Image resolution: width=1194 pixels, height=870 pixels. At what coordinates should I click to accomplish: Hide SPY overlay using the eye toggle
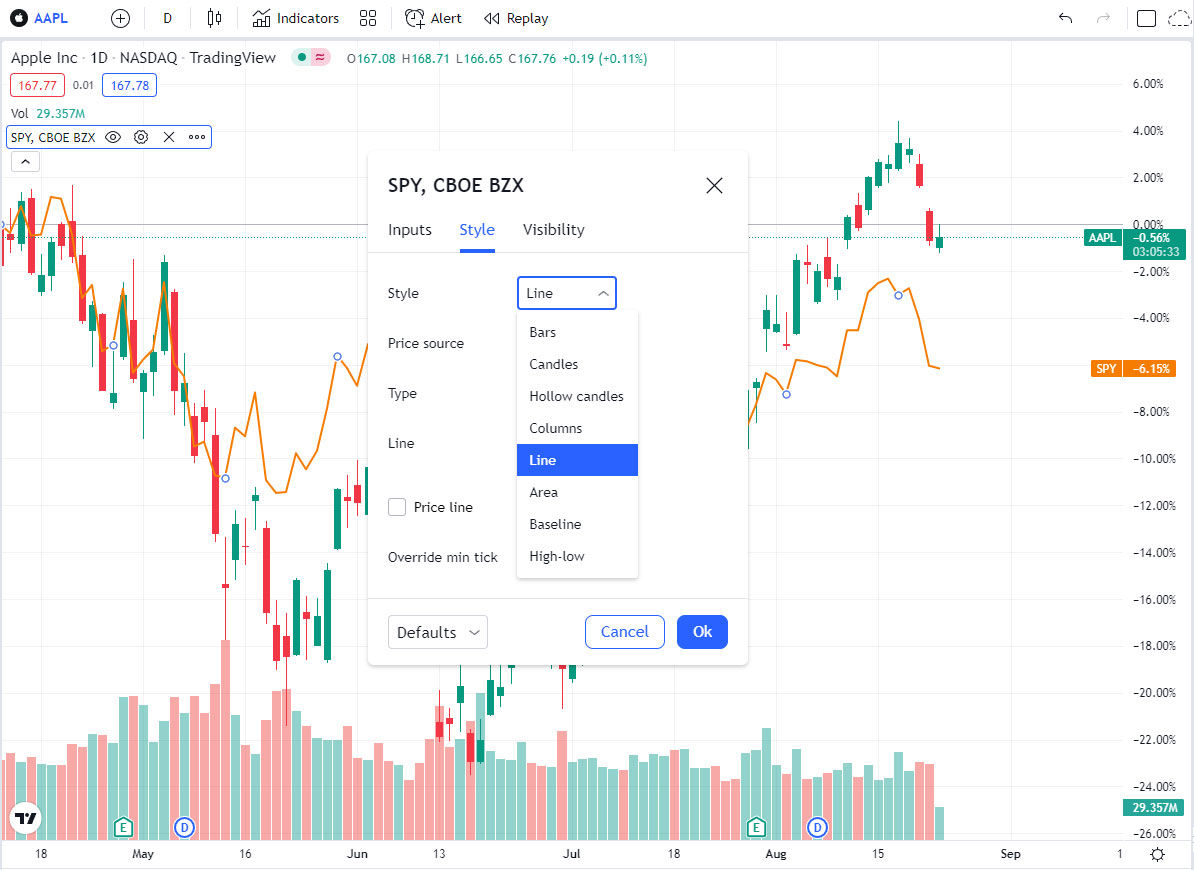(x=114, y=137)
